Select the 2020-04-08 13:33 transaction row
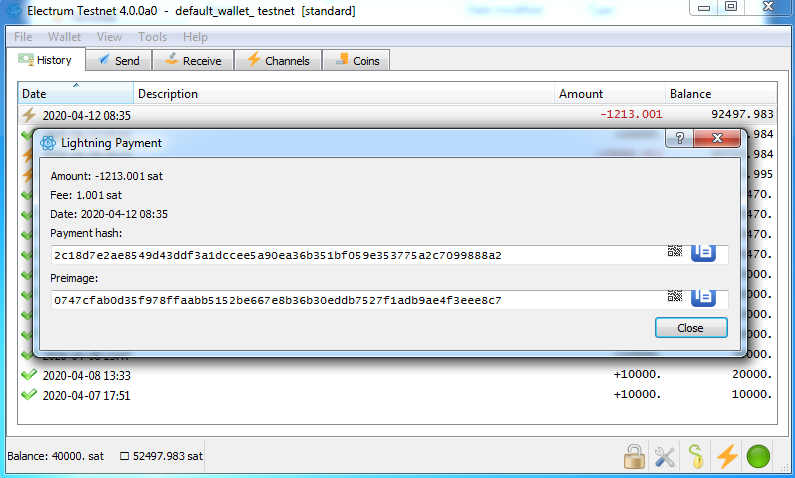This screenshot has width=795, height=478. (x=398, y=375)
